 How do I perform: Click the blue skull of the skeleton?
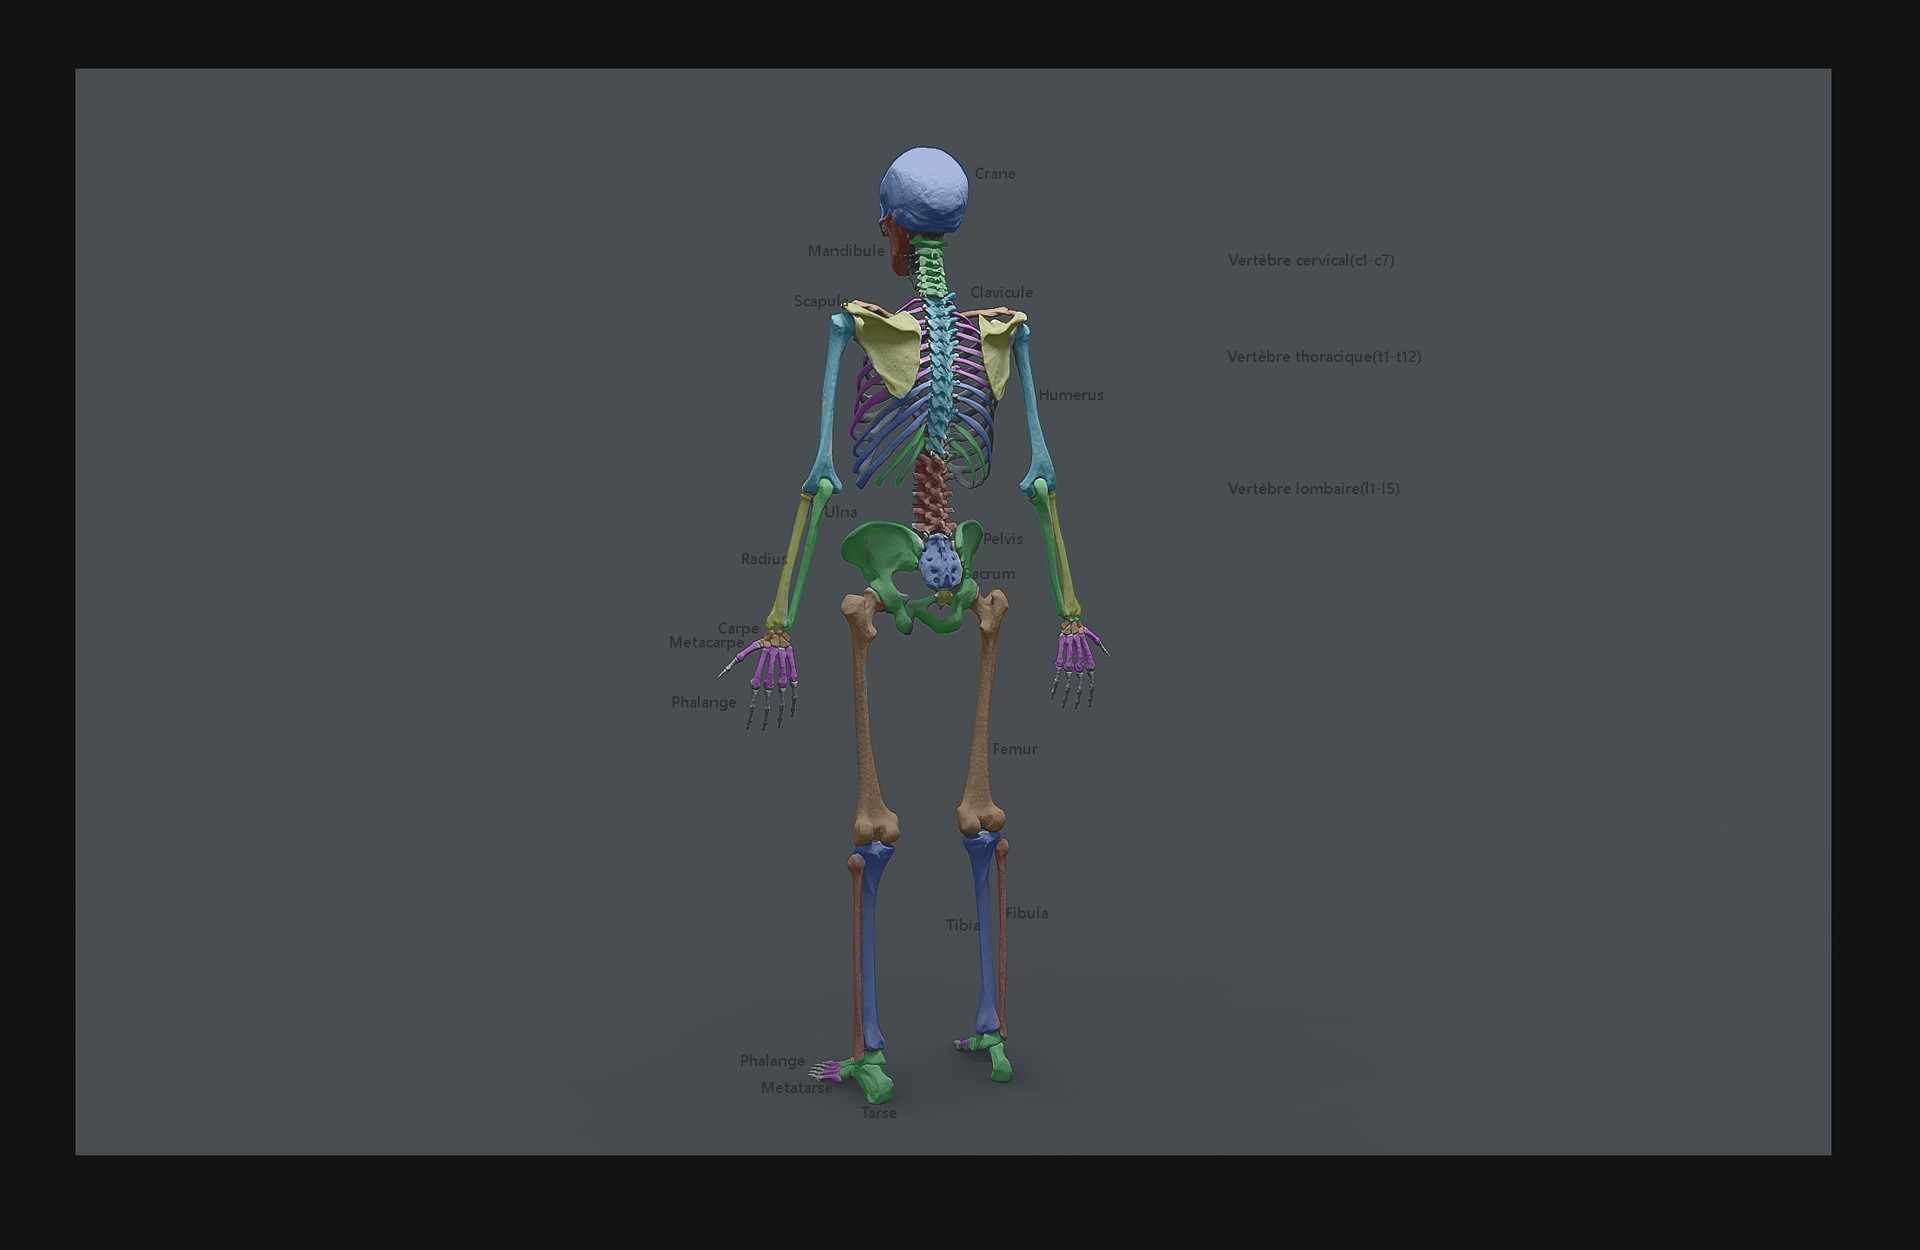(925, 190)
